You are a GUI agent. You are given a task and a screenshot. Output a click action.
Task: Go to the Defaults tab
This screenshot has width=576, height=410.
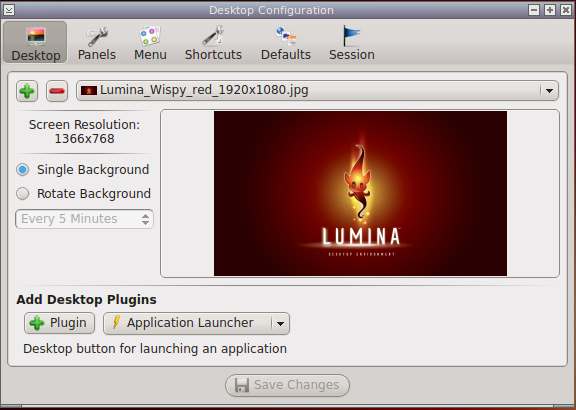point(286,42)
